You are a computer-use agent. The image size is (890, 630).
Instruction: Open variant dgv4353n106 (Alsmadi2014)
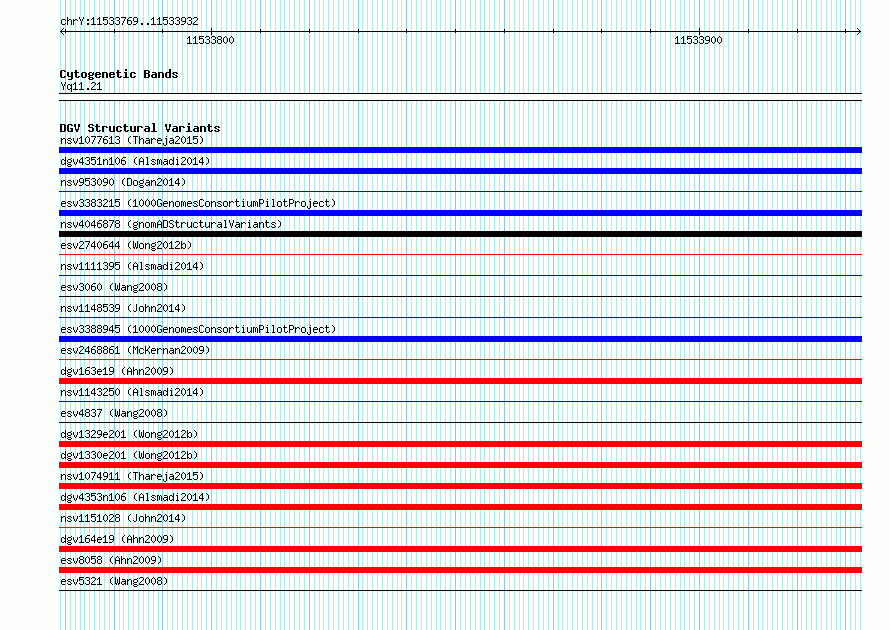tap(135, 497)
